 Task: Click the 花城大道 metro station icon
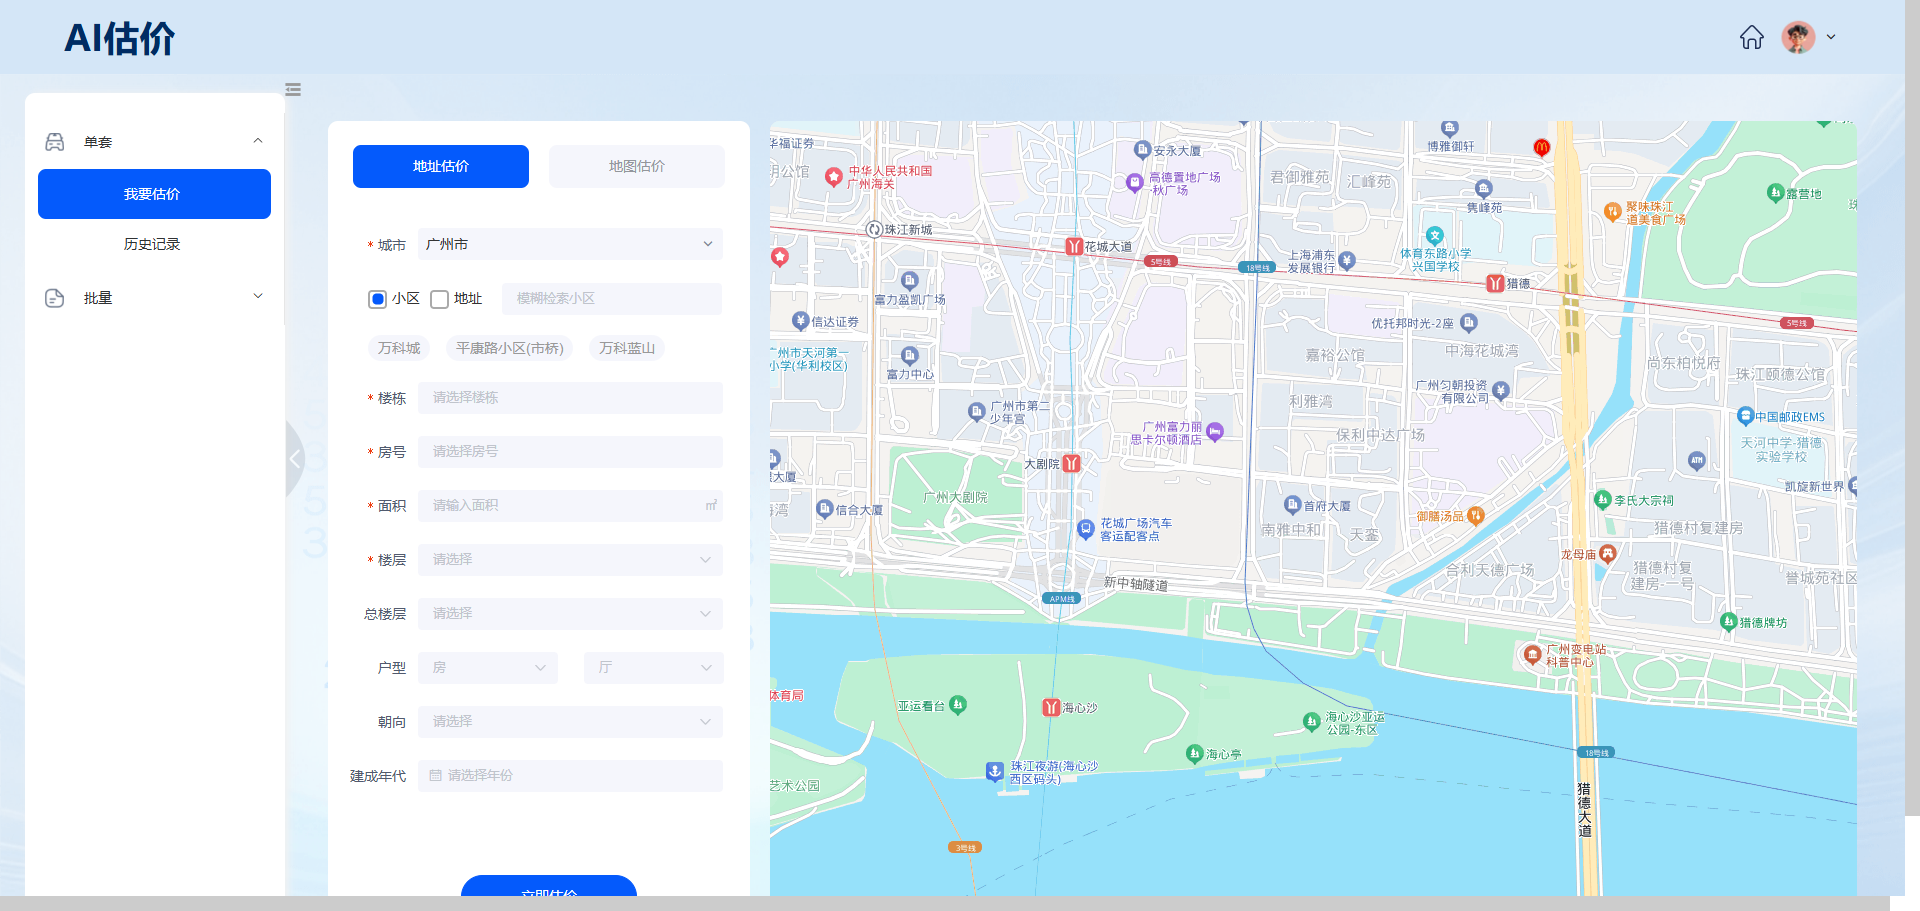[x=1073, y=246]
